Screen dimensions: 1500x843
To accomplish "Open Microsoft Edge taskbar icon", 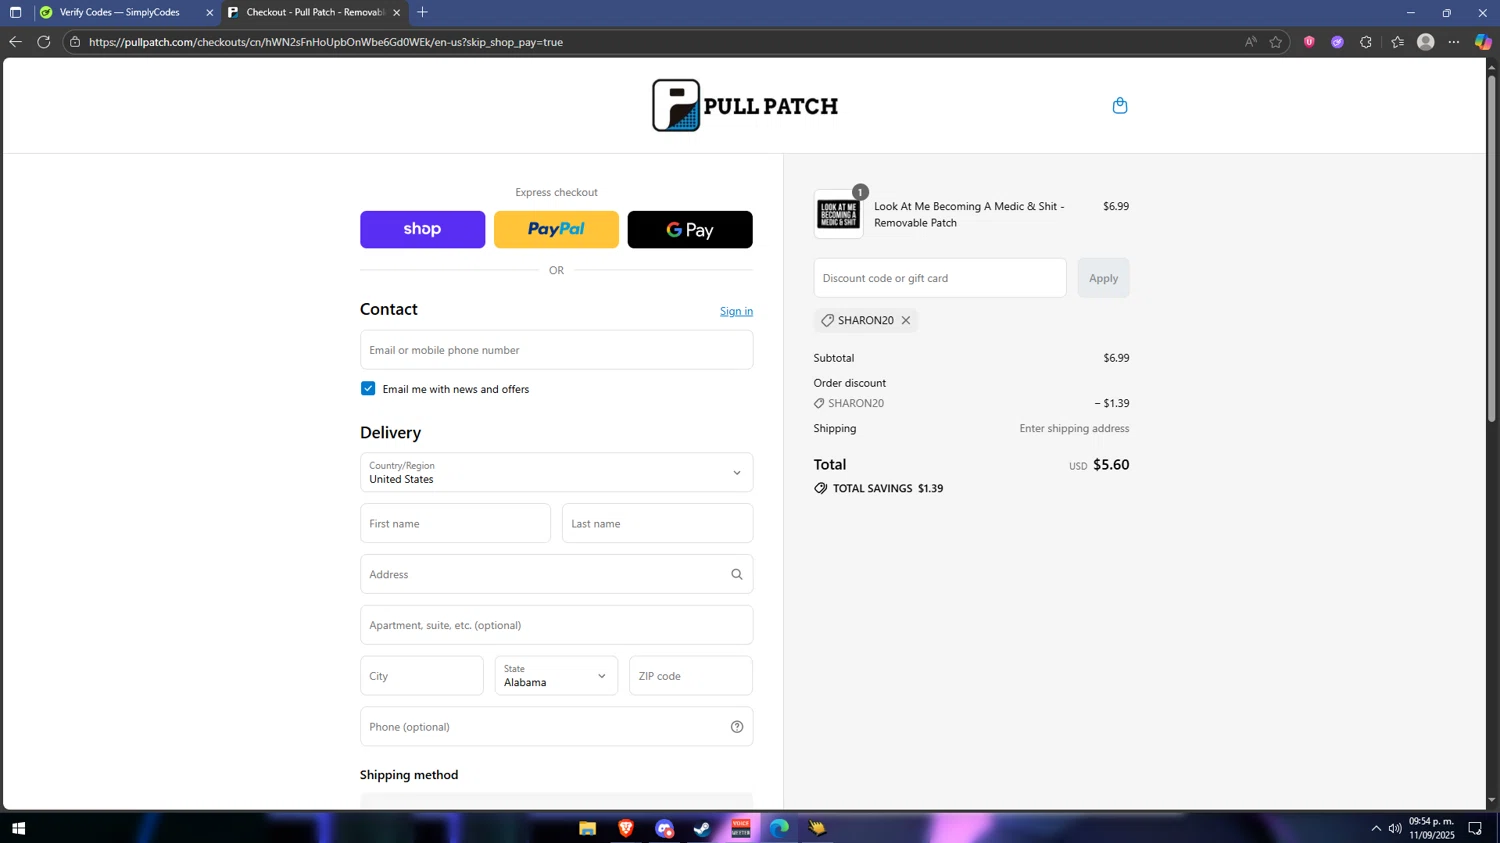I will pos(779,828).
